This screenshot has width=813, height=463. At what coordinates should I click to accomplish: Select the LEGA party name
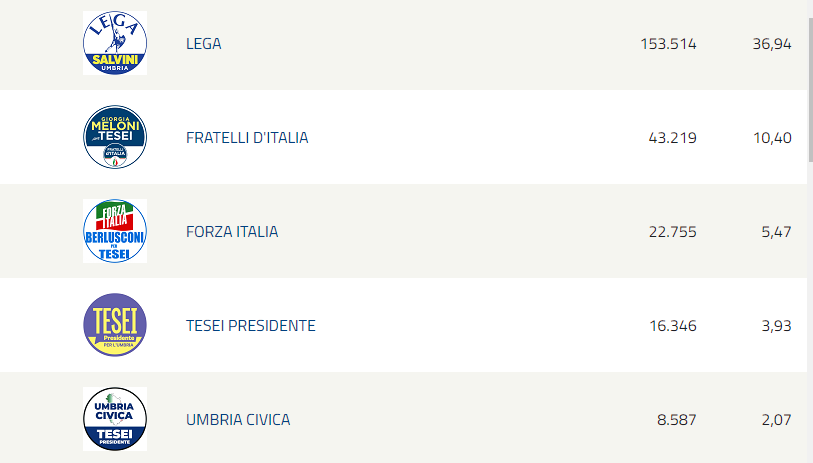click(x=204, y=44)
